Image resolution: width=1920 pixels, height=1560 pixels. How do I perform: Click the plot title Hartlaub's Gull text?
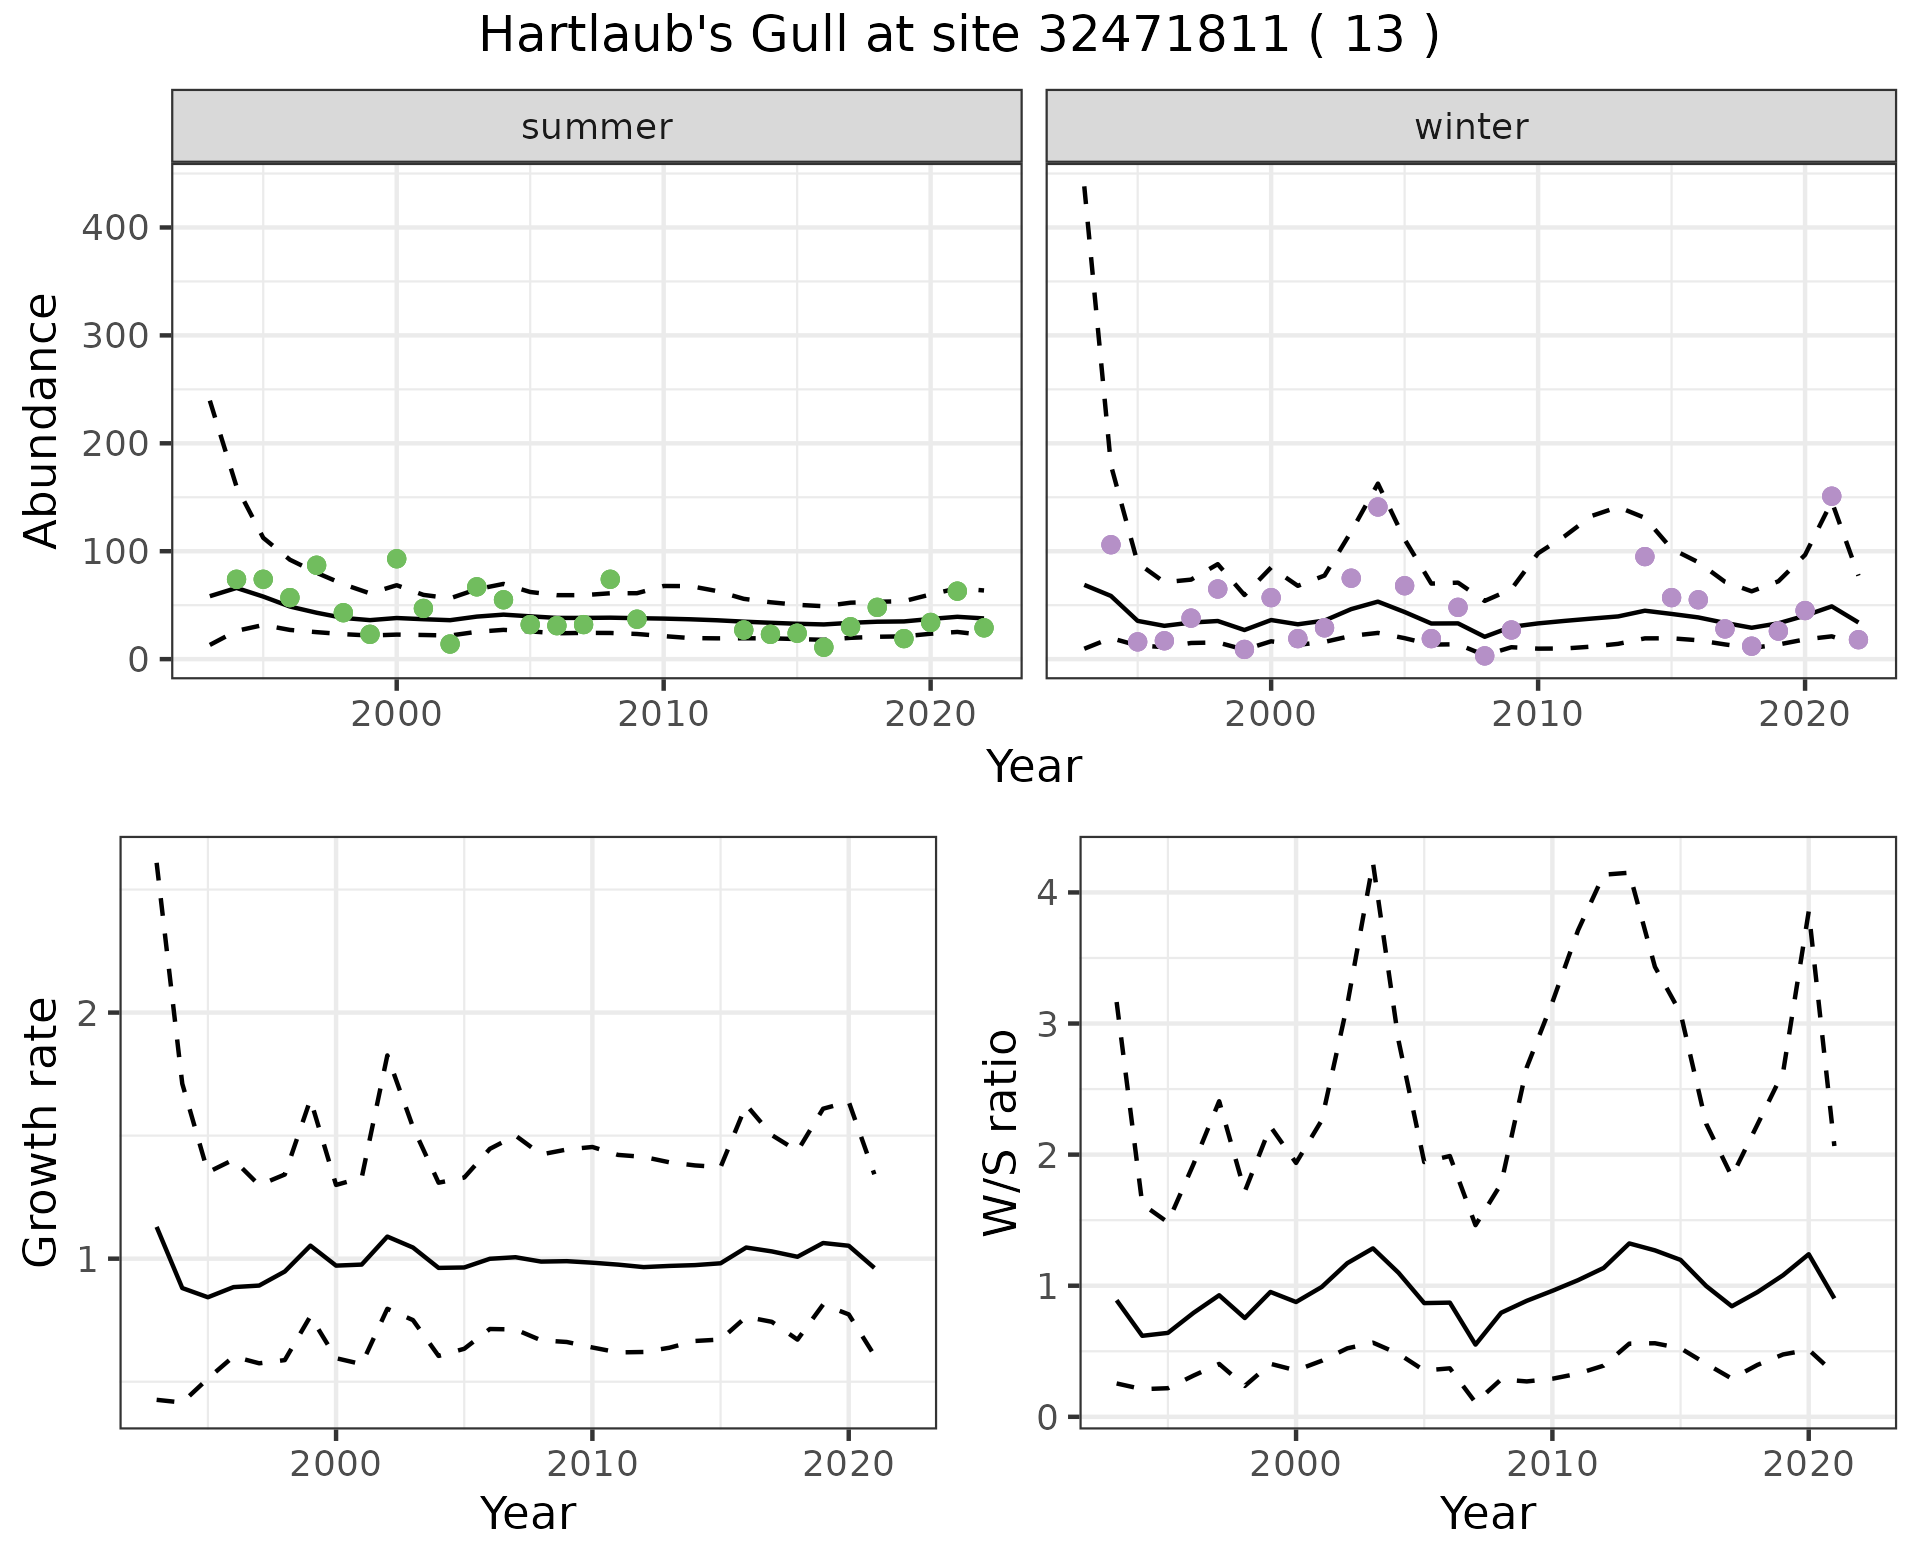pyautogui.click(x=958, y=36)
